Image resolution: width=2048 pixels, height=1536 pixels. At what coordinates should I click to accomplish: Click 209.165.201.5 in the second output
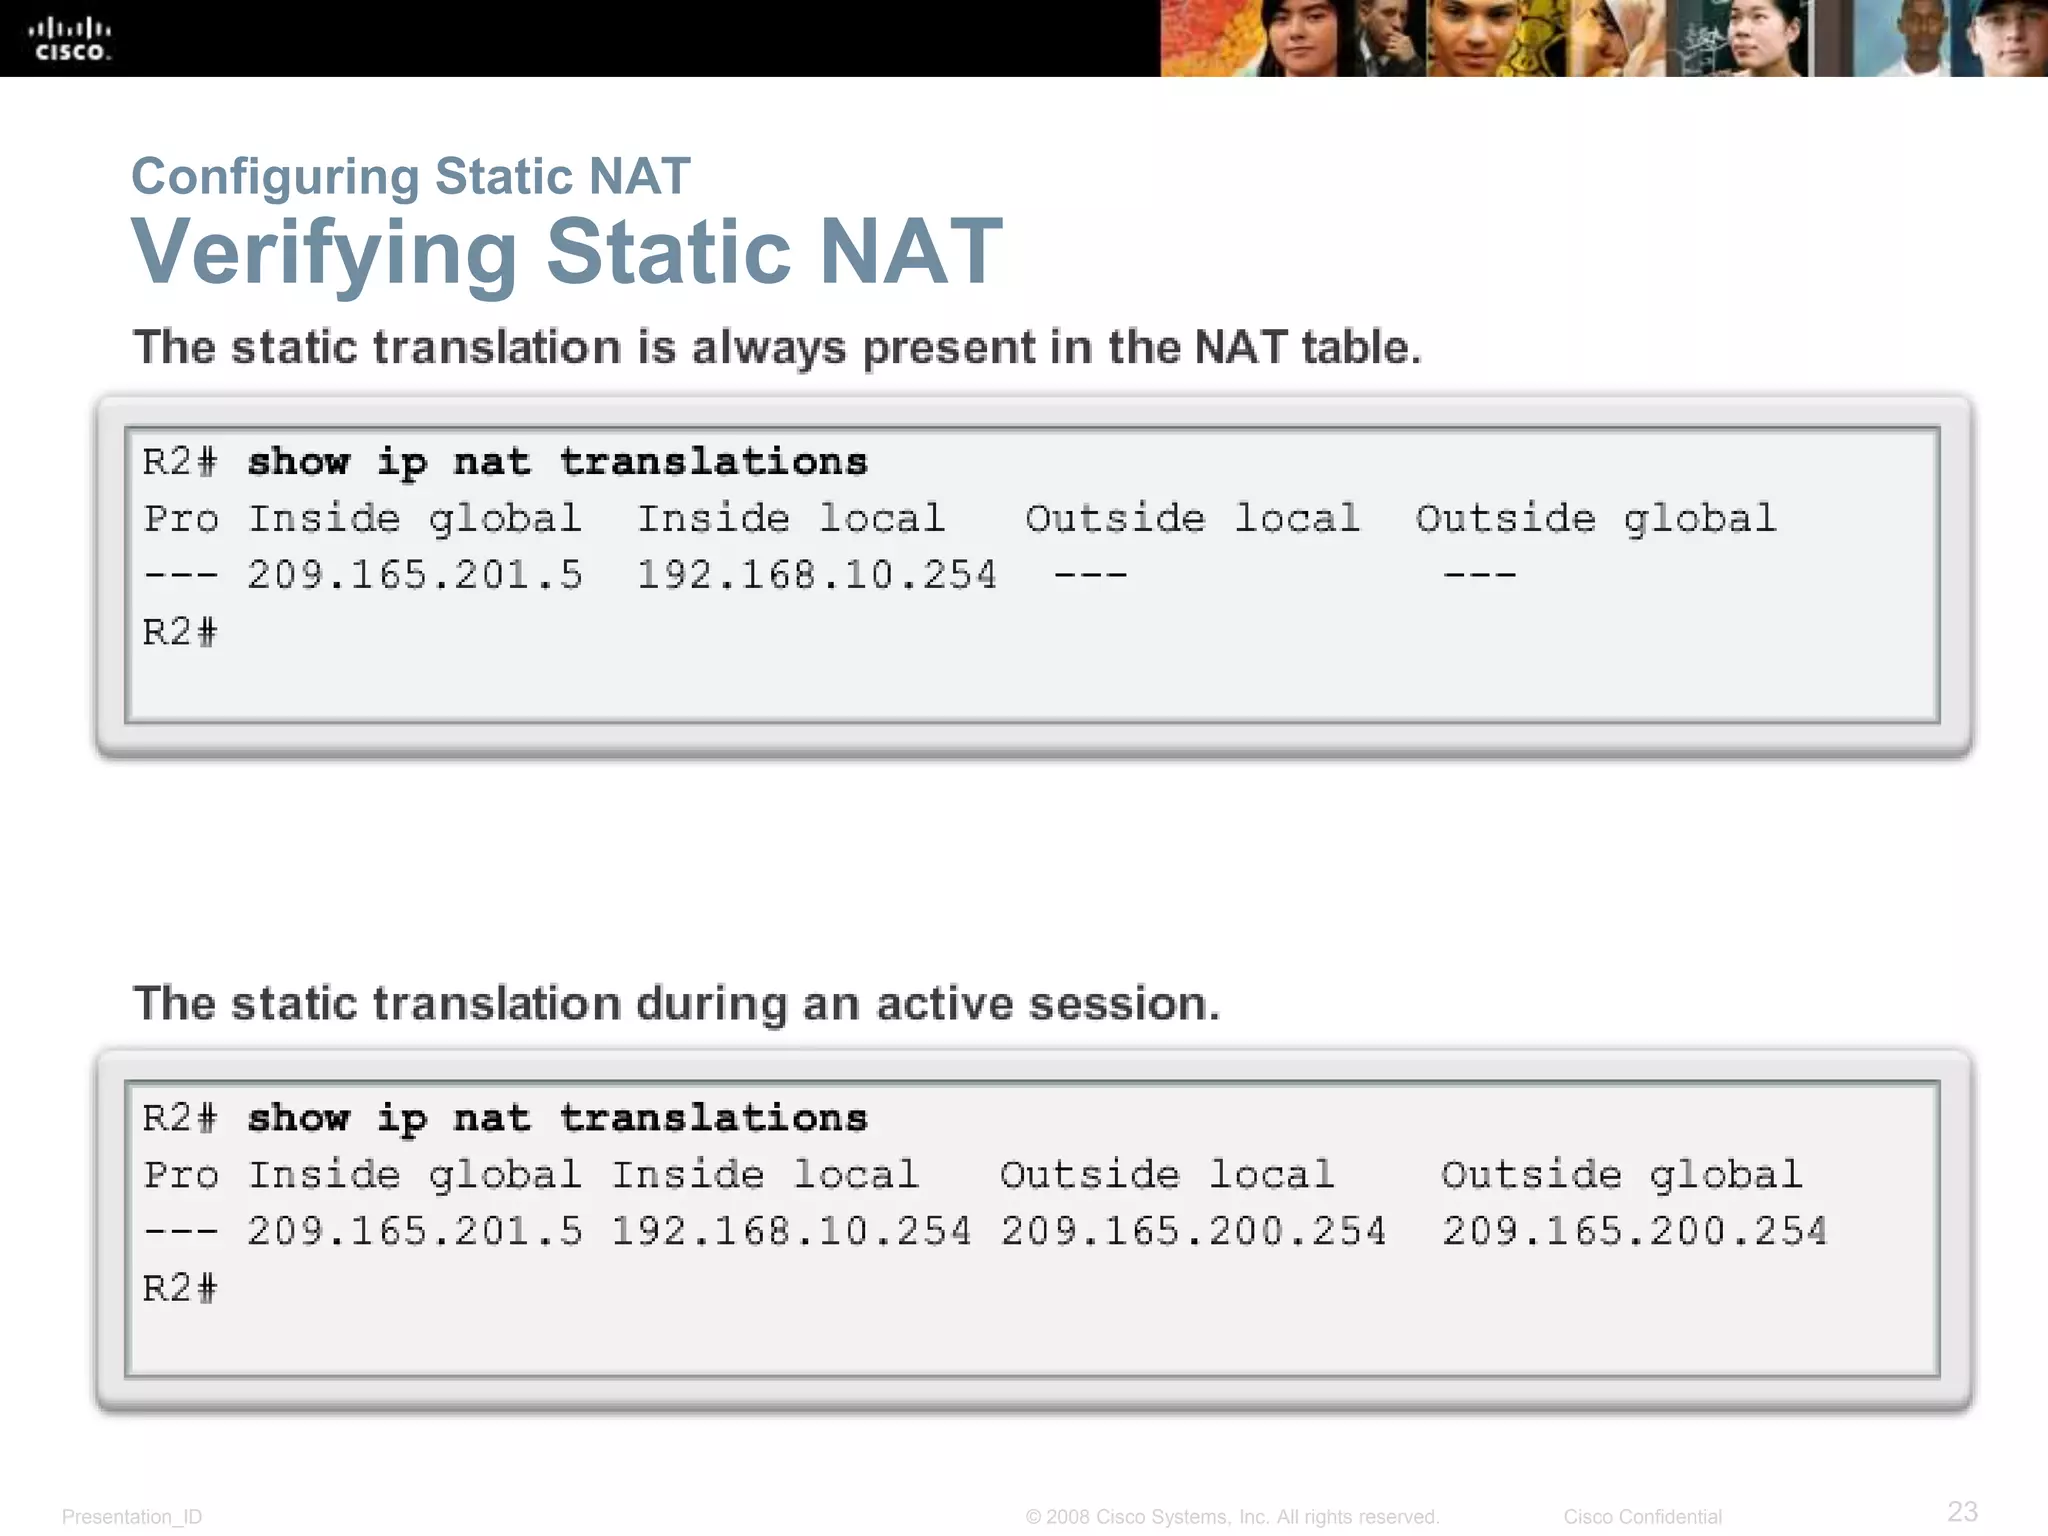point(415,1231)
